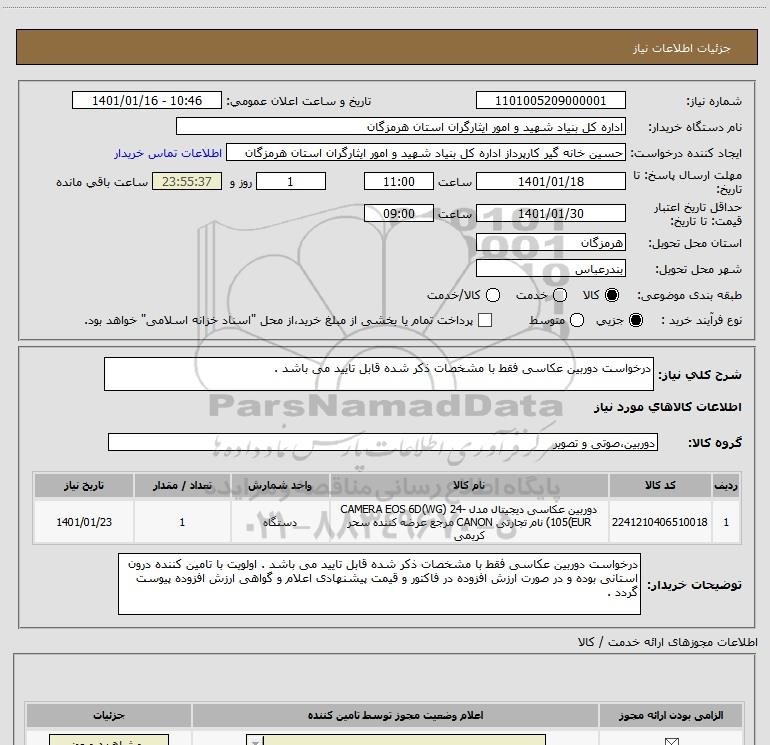The height and width of the screenshot is (745, 770).
Task: Select the کالا radio button
Action: (x=612, y=295)
